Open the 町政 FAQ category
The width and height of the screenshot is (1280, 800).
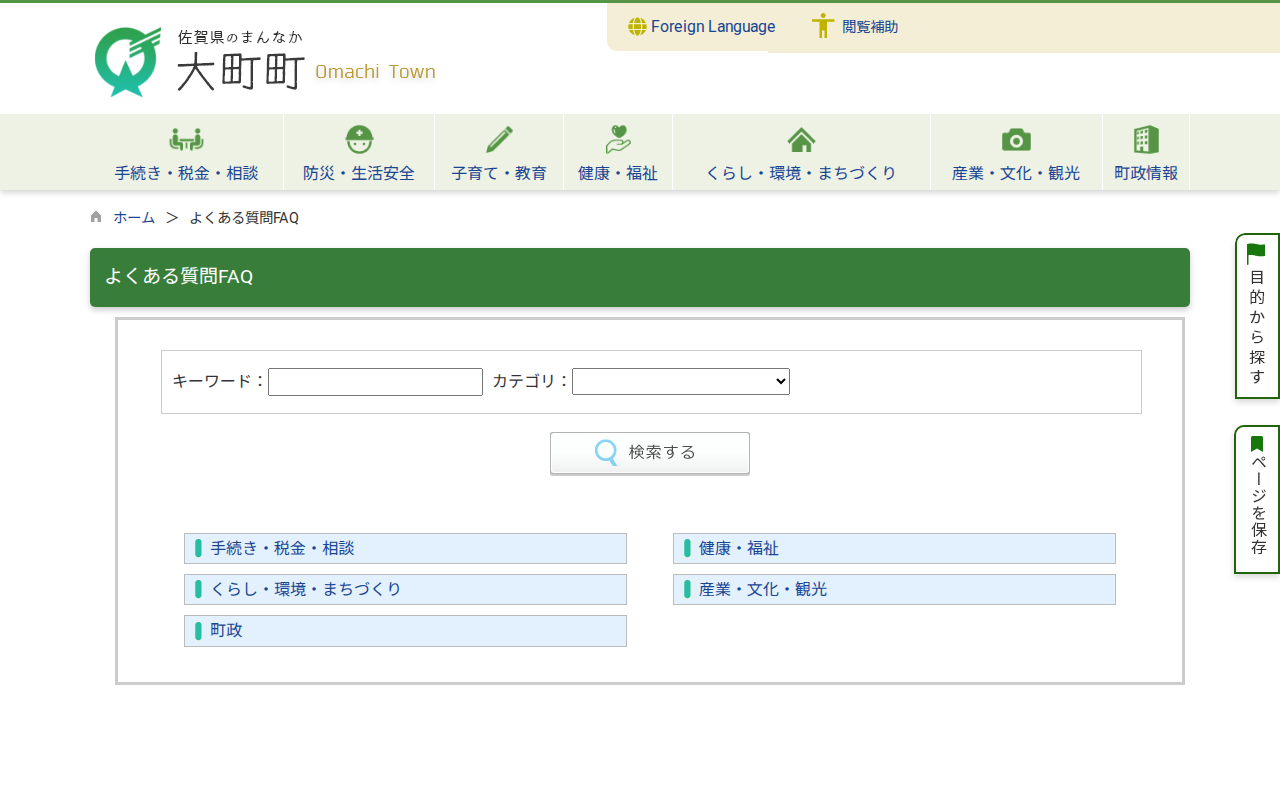tap(226, 631)
